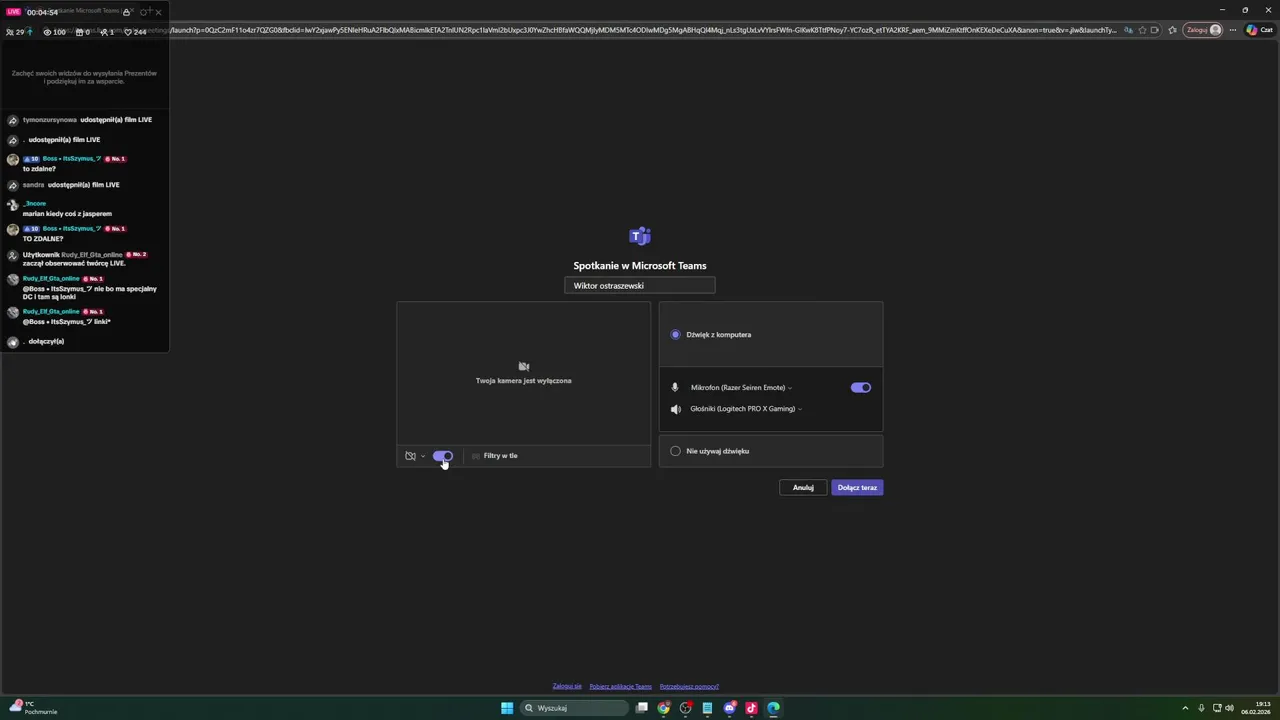1280x720 pixels.
Task: Click the gift icon in stream stats
Action: (79, 32)
